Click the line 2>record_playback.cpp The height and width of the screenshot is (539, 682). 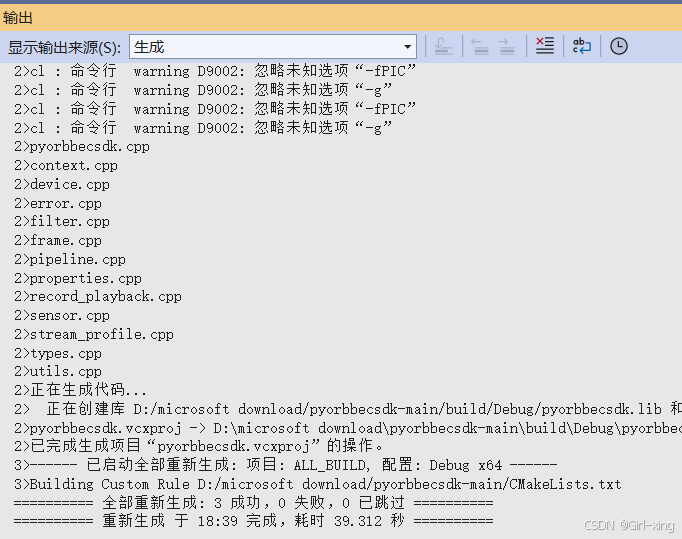coord(98,297)
